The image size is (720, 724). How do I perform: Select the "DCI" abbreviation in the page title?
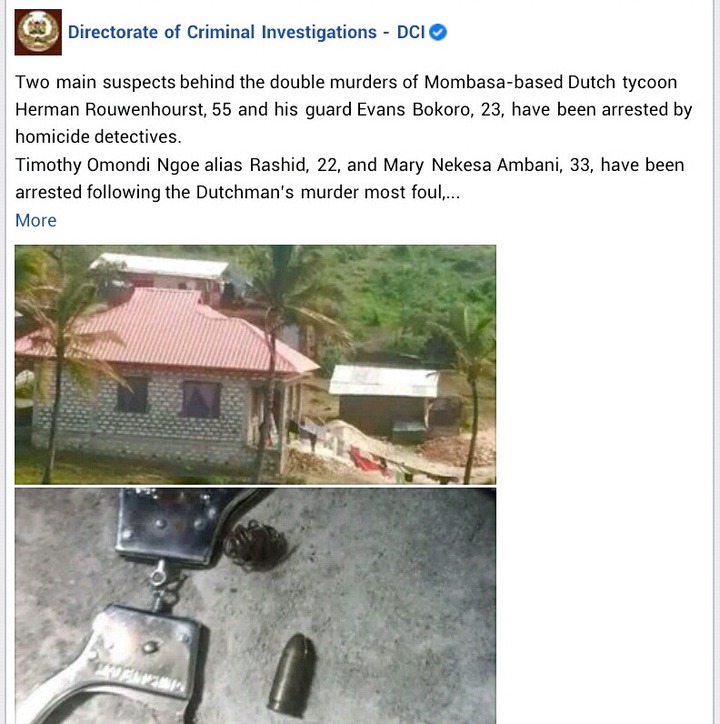tap(411, 32)
